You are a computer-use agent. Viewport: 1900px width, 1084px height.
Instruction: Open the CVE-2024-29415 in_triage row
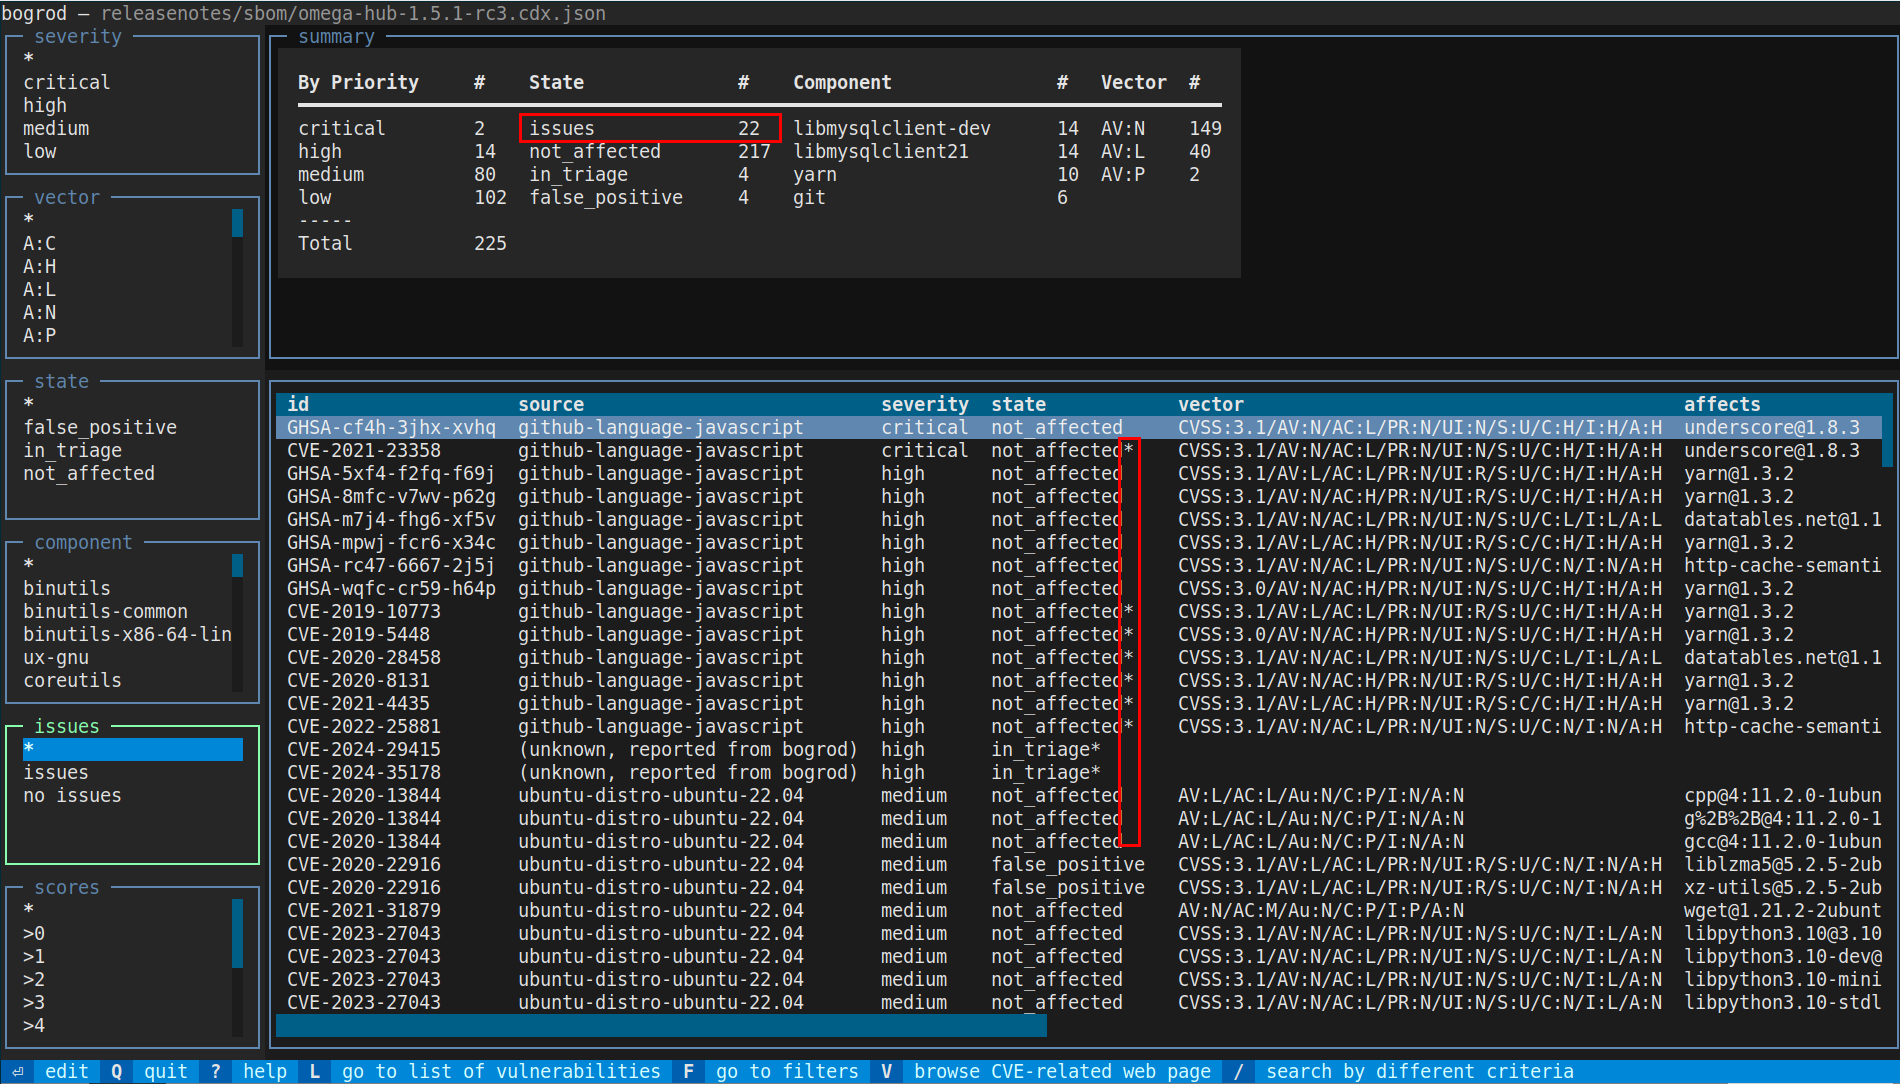(x=364, y=749)
